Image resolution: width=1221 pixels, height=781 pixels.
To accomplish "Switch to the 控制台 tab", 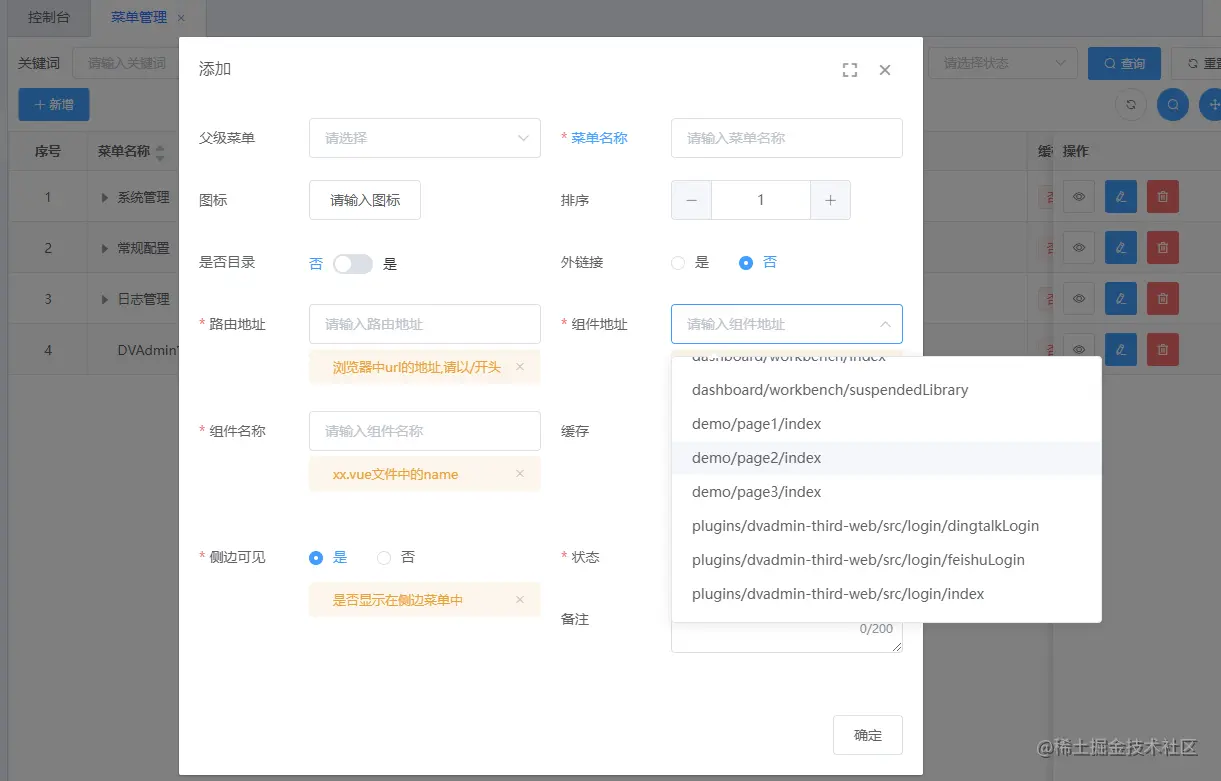I will point(49,18).
